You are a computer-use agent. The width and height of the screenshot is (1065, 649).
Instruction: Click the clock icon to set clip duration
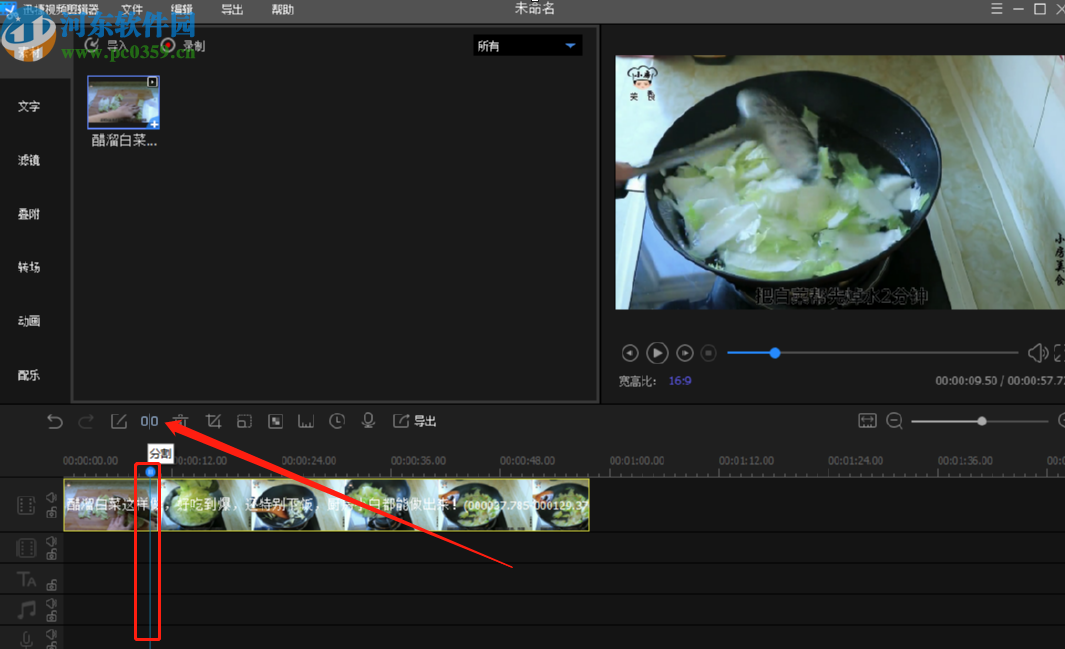point(337,421)
